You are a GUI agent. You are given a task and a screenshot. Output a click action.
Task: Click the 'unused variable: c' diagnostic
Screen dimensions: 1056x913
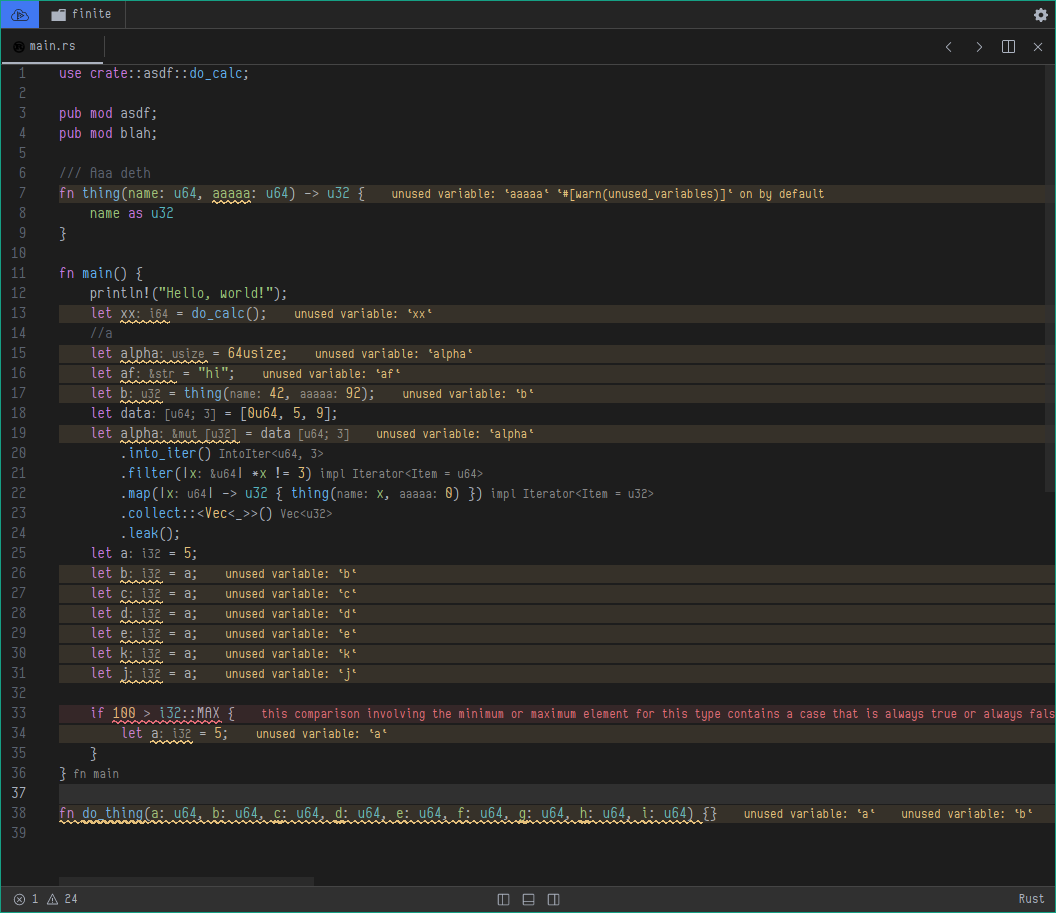(x=291, y=594)
